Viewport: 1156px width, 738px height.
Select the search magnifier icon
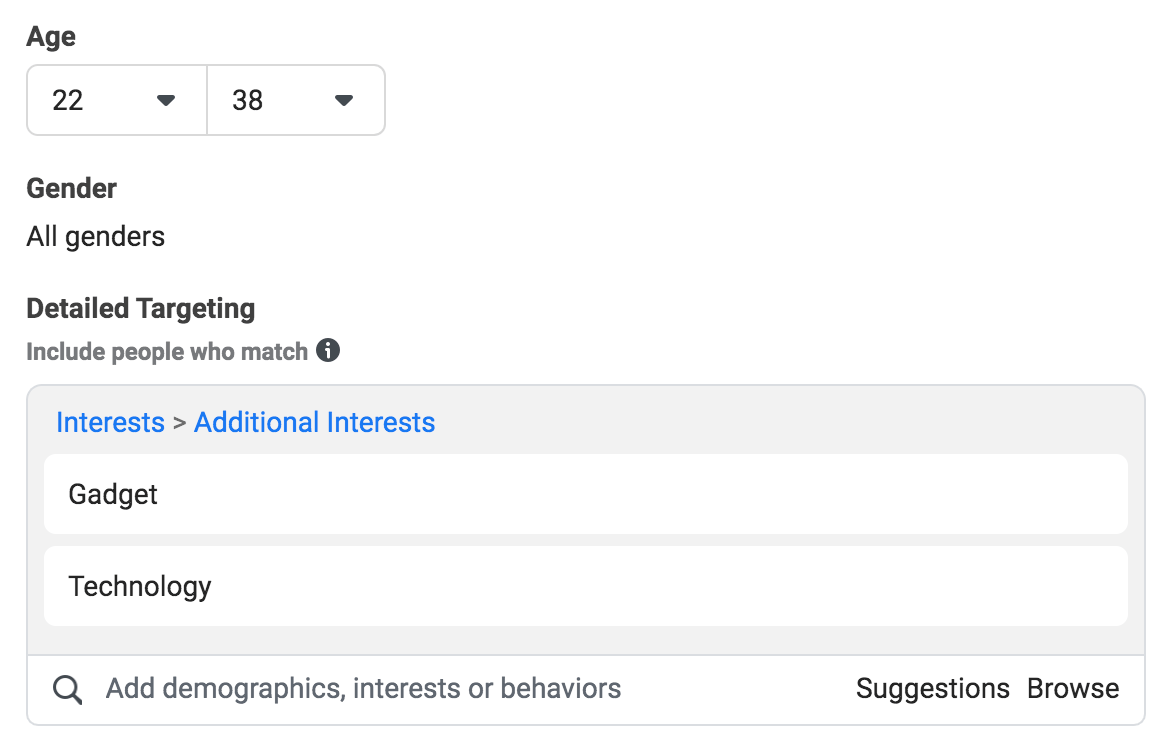coord(66,688)
